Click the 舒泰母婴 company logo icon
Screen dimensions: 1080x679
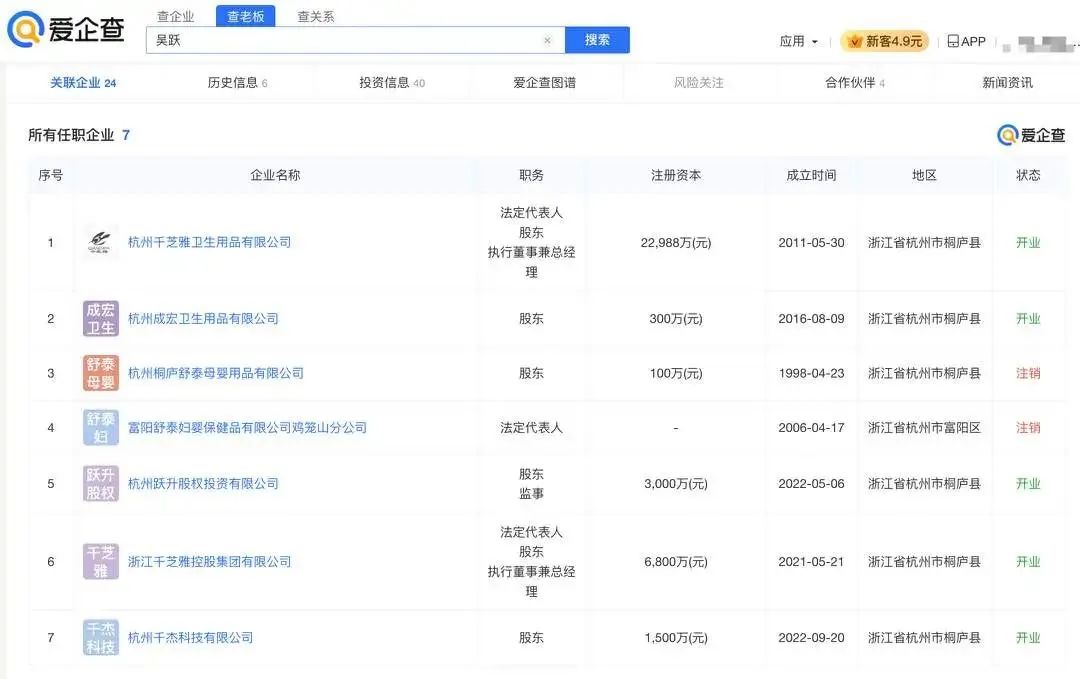[x=100, y=373]
